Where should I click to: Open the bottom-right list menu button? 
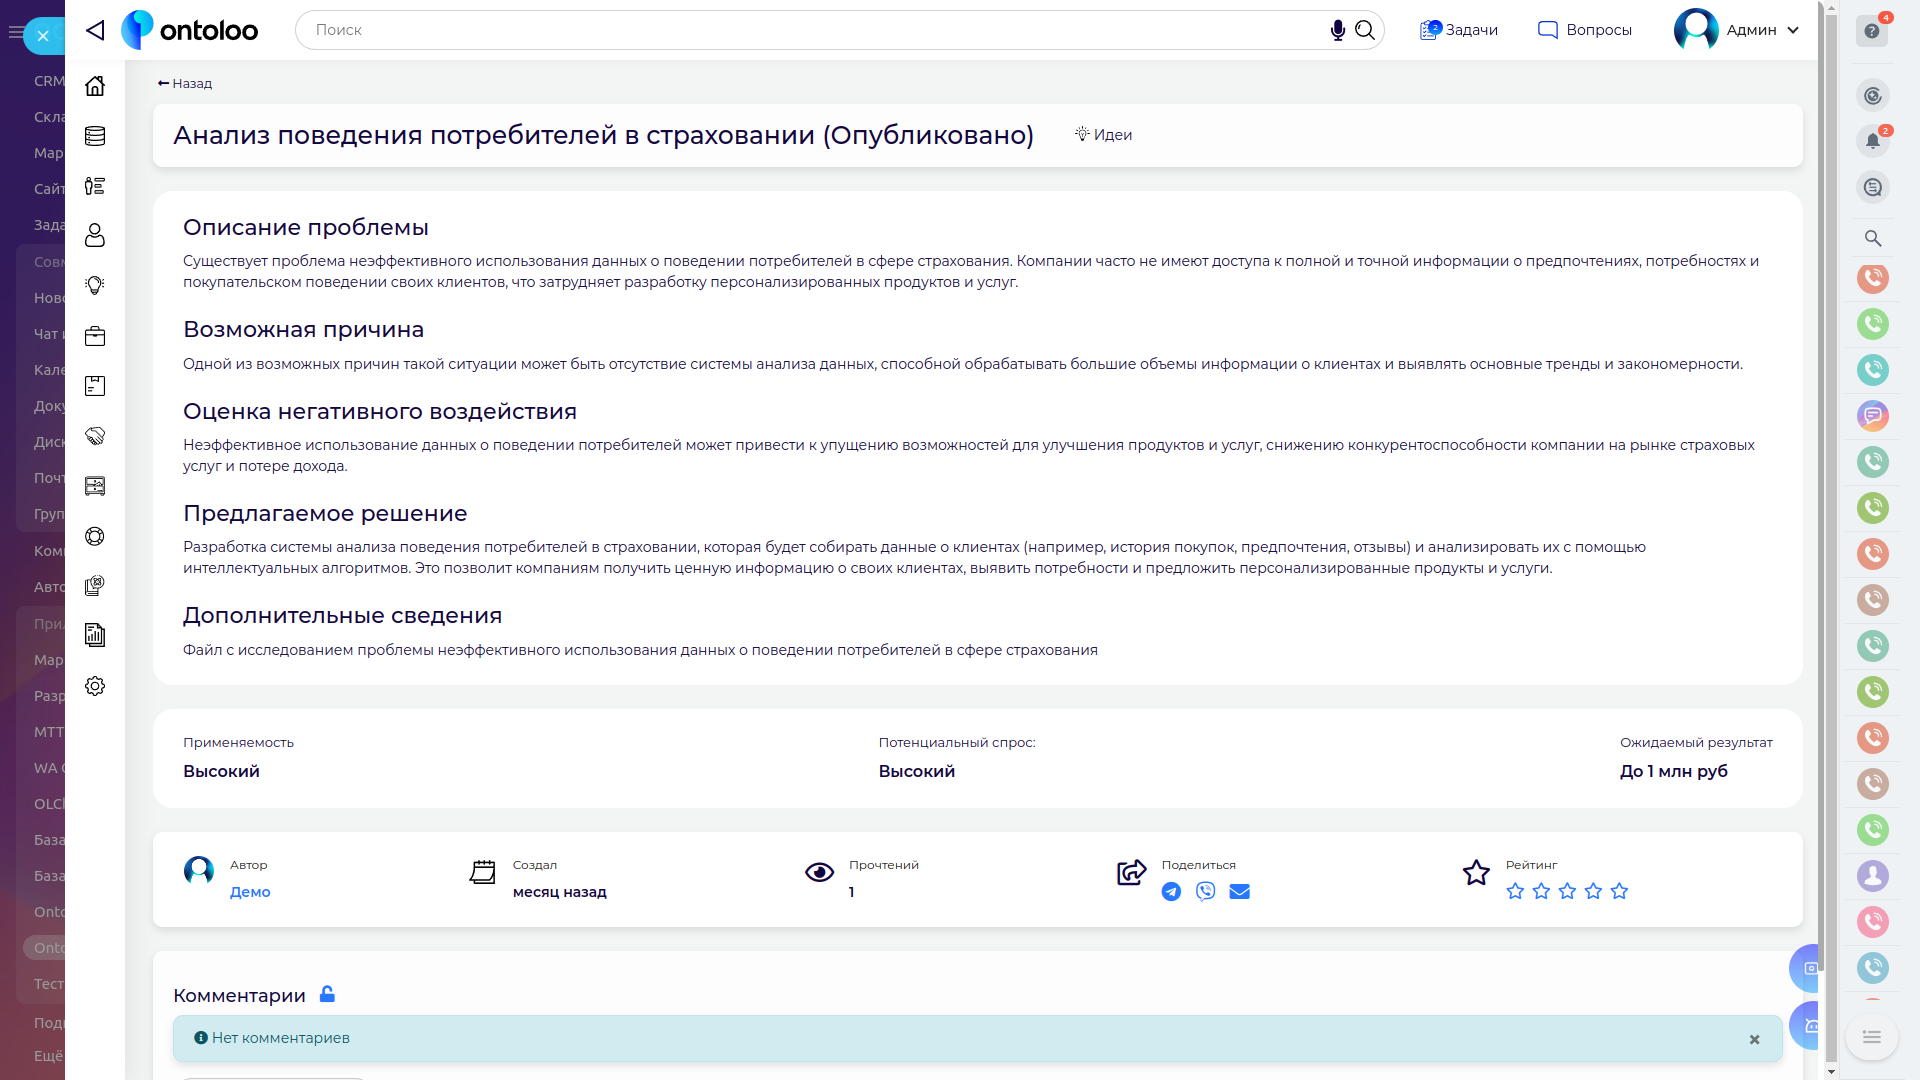coord(1871,1037)
